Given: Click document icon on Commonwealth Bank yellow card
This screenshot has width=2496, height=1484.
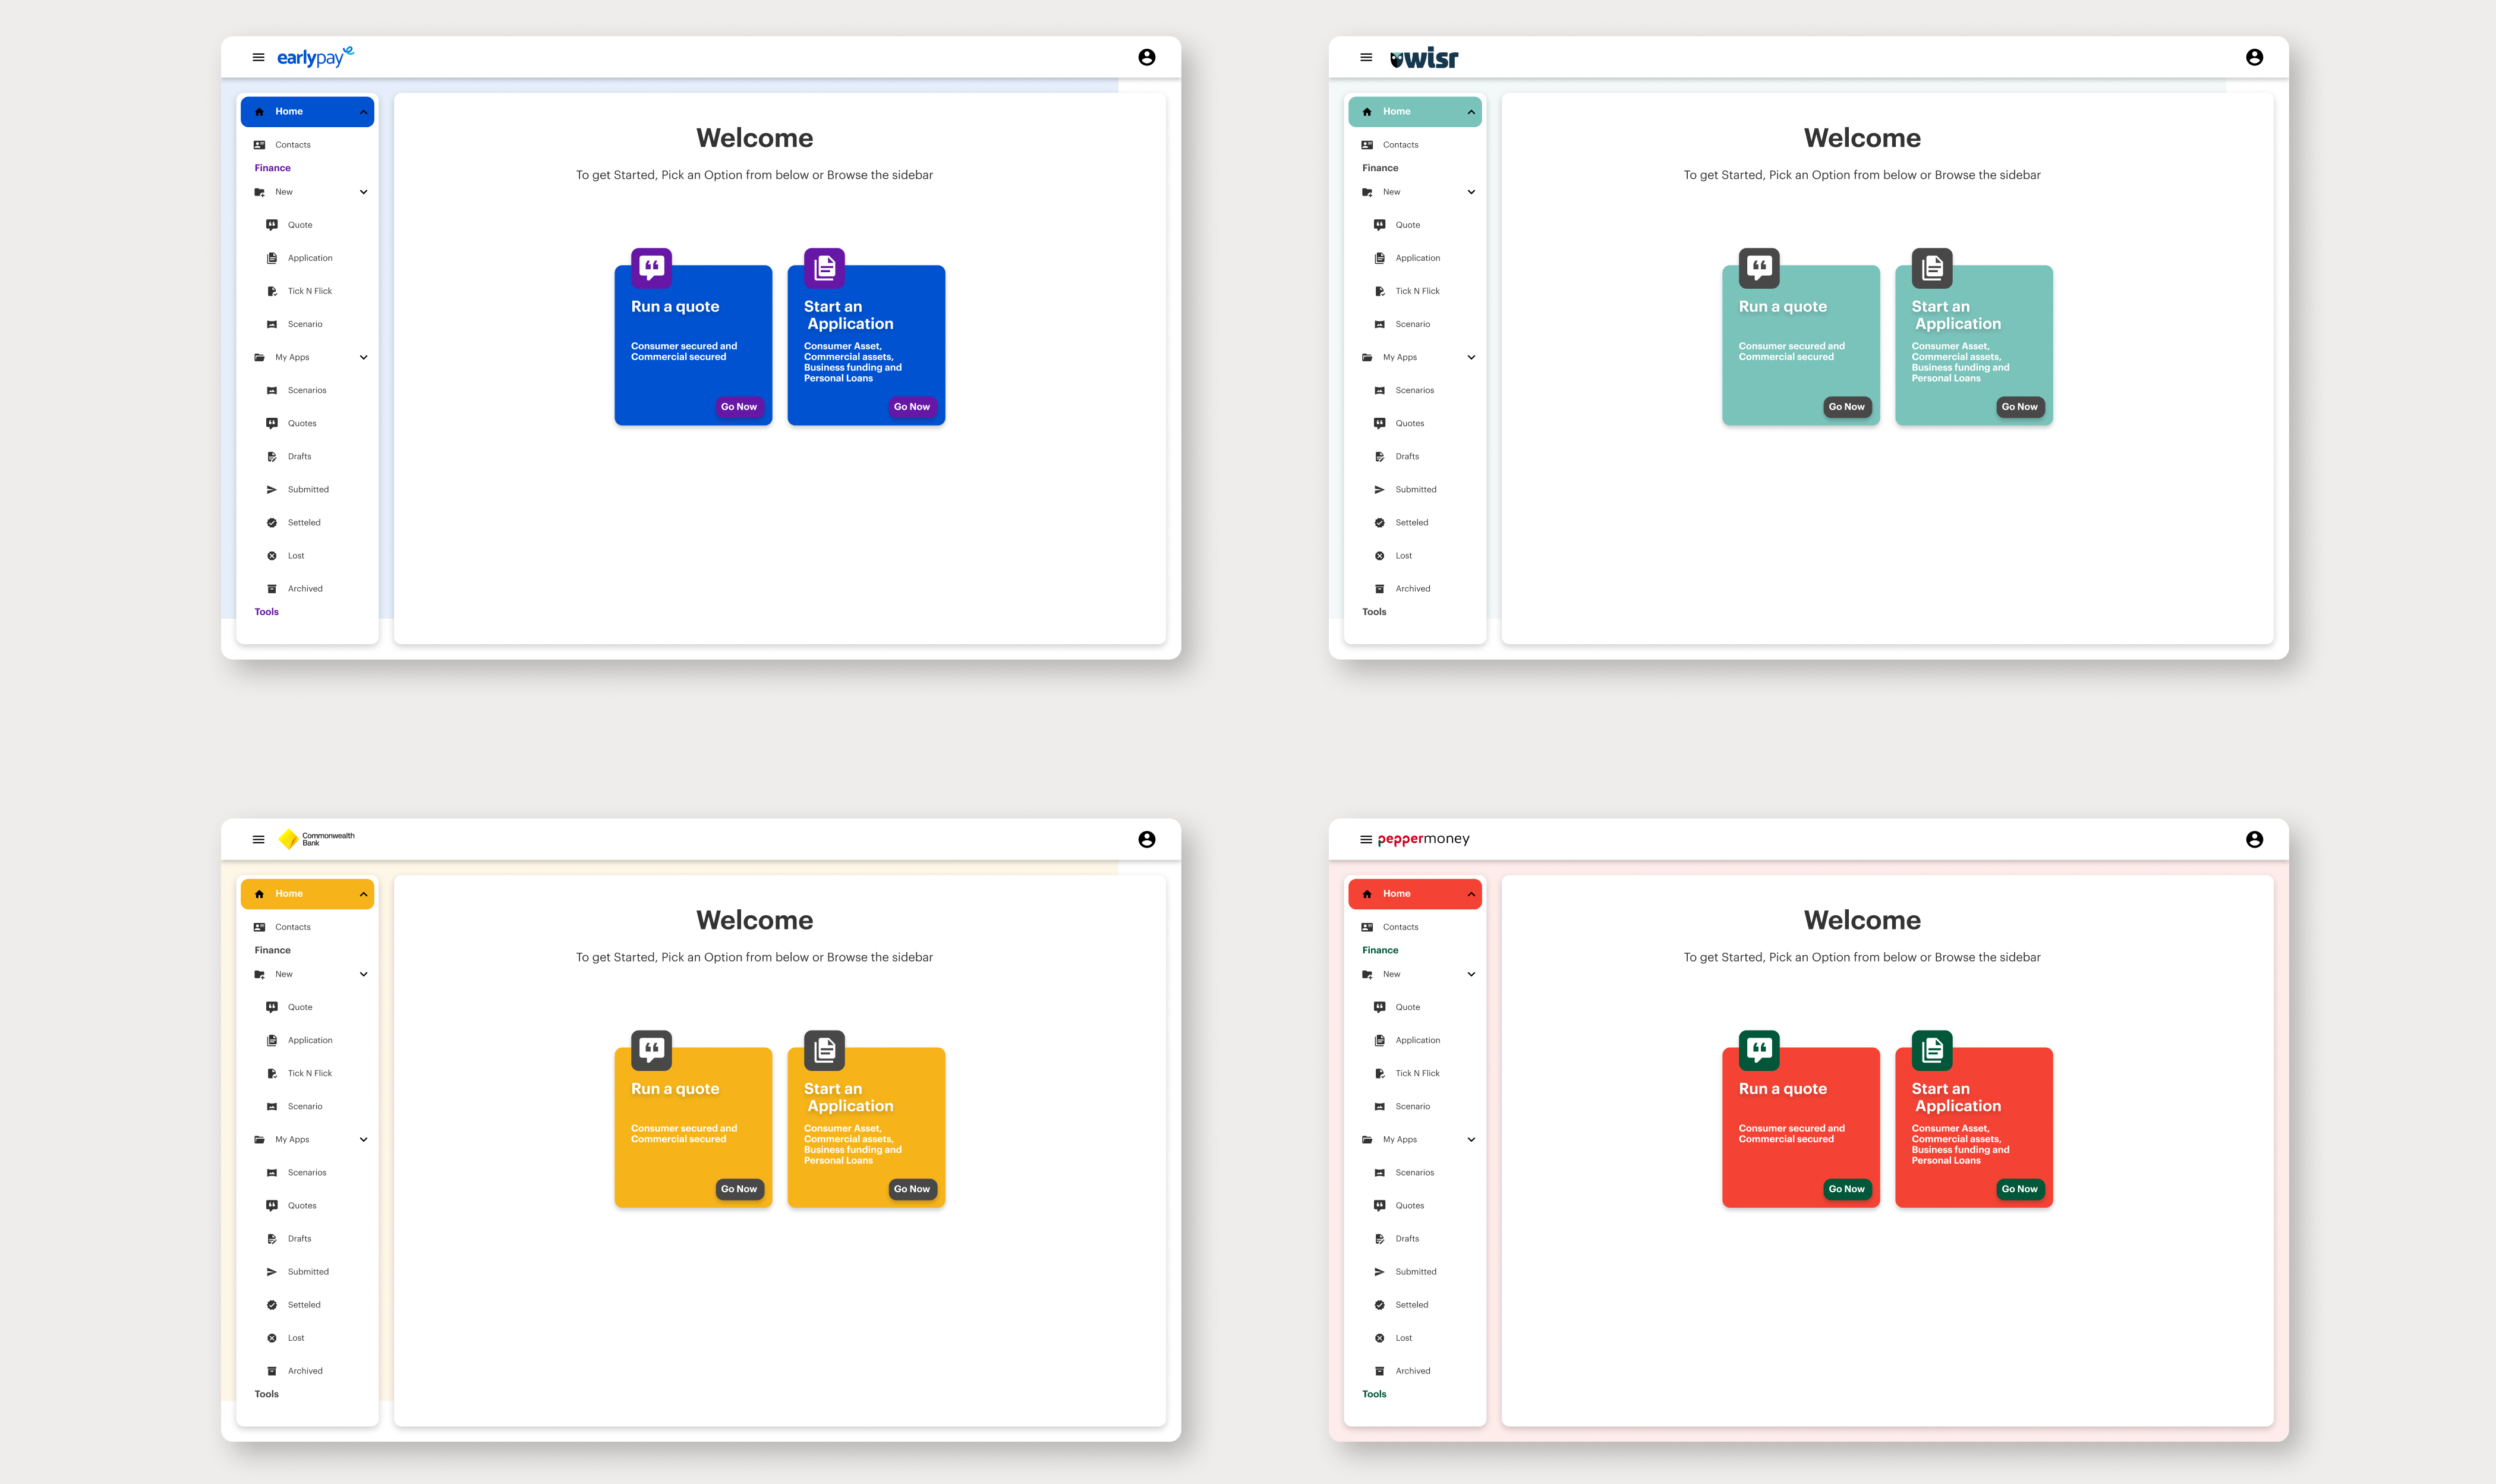Looking at the screenshot, I should coord(825,1049).
